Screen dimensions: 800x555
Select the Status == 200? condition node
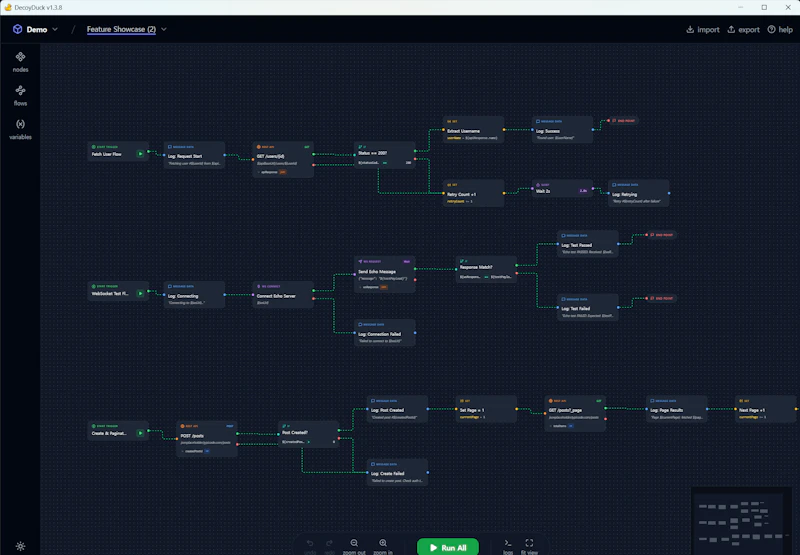385,155
